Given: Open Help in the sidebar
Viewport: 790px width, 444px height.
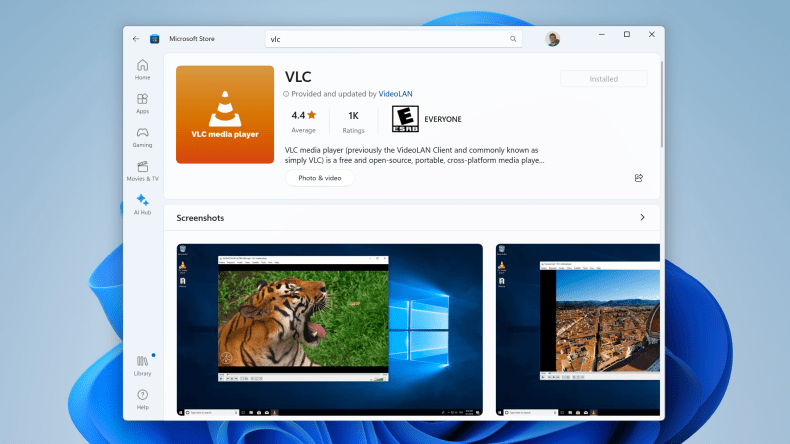Looking at the screenshot, I should tap(143, 400).
